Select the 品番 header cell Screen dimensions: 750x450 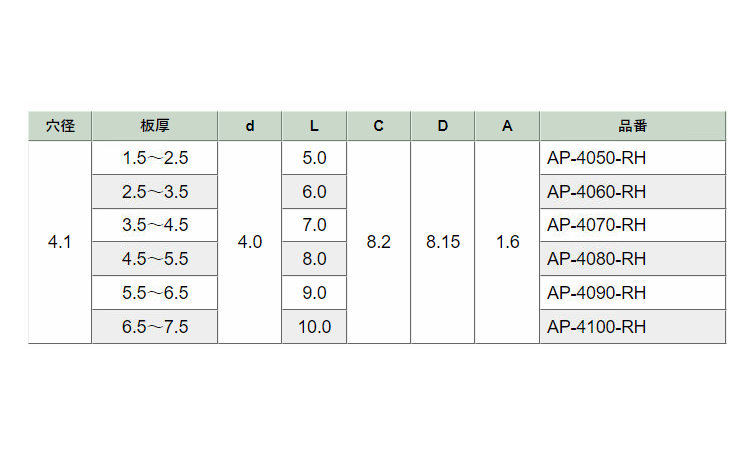point(632,126)
